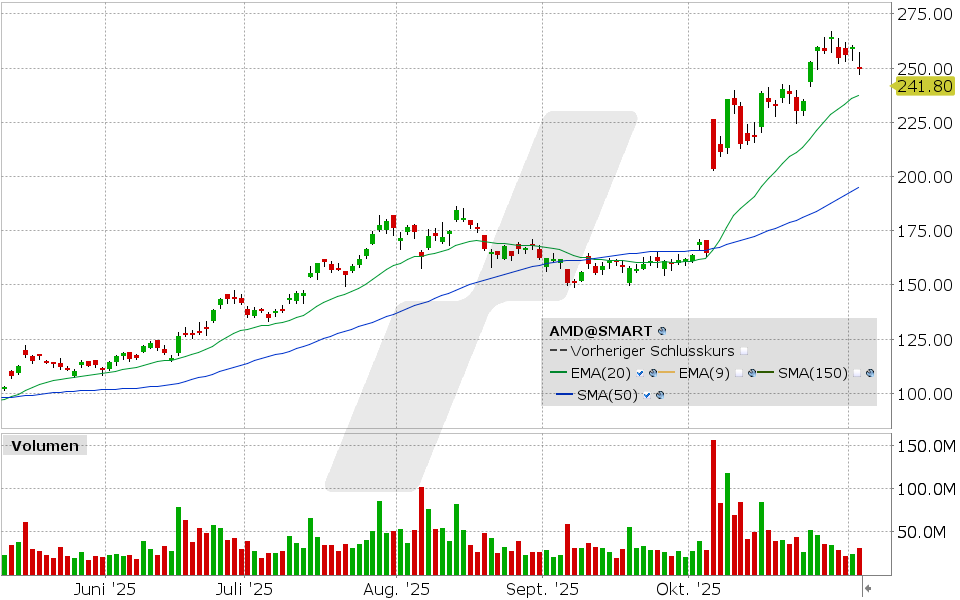This screenshot has height=600, width=960.
Task: Select the green EMA(20) line sample in legend
Action: [x=558, y=372]
